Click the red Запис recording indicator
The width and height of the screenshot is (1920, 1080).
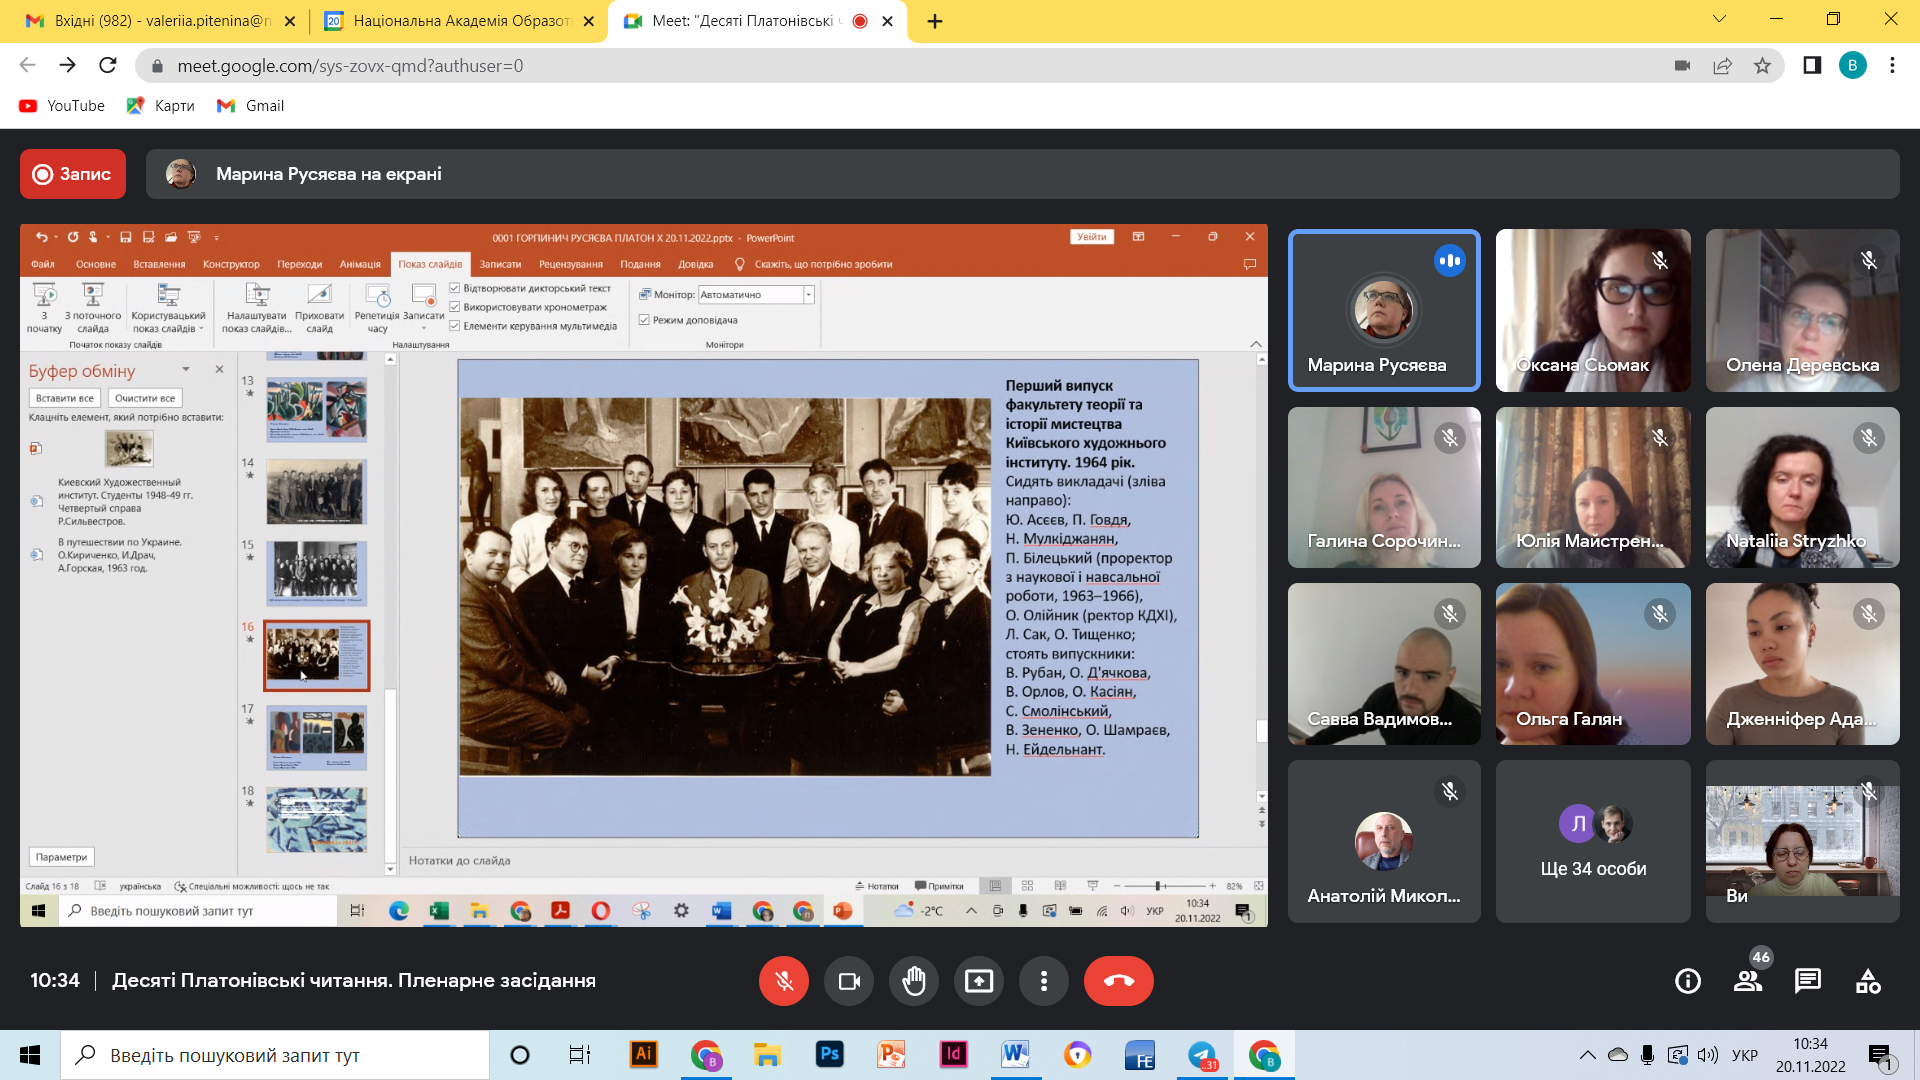coord(73,174)
